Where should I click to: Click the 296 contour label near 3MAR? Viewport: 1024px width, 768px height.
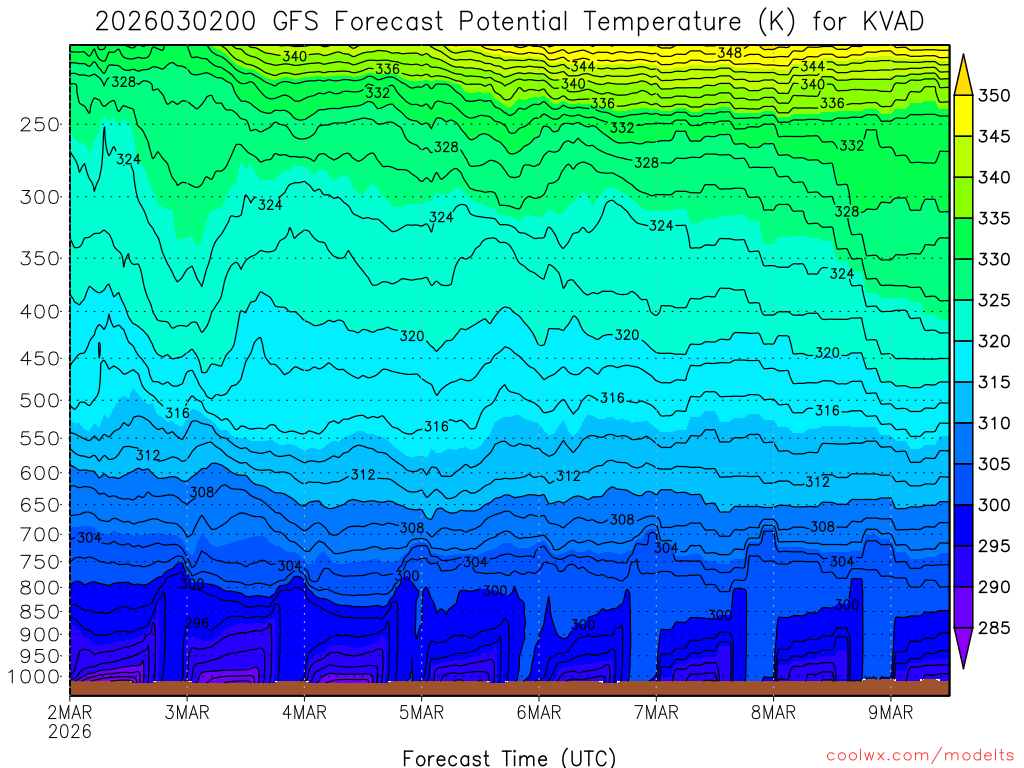click(197, 623)
